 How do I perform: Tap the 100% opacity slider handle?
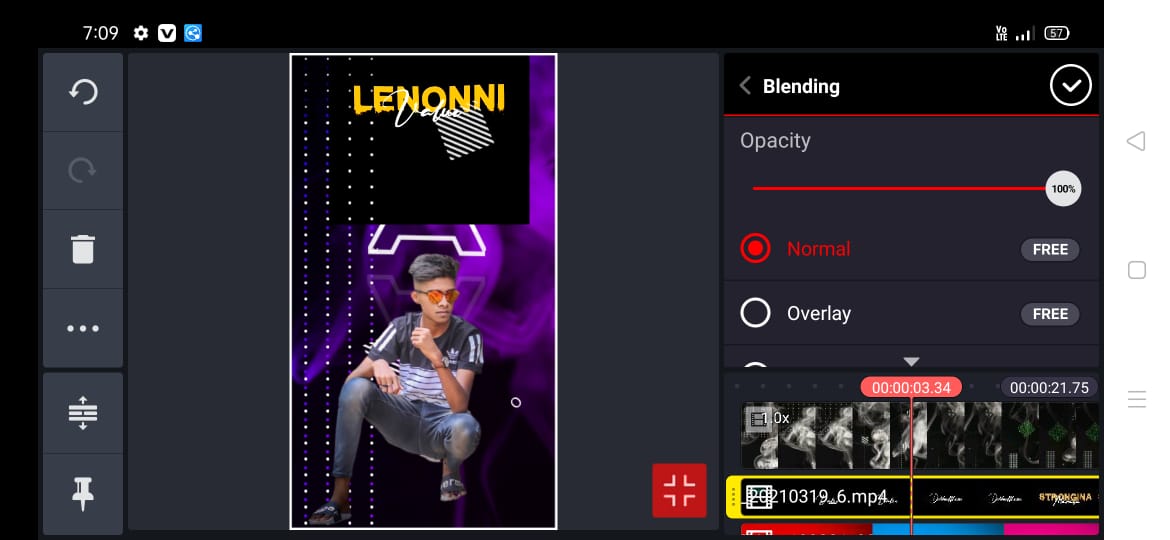pos(1063,189)
